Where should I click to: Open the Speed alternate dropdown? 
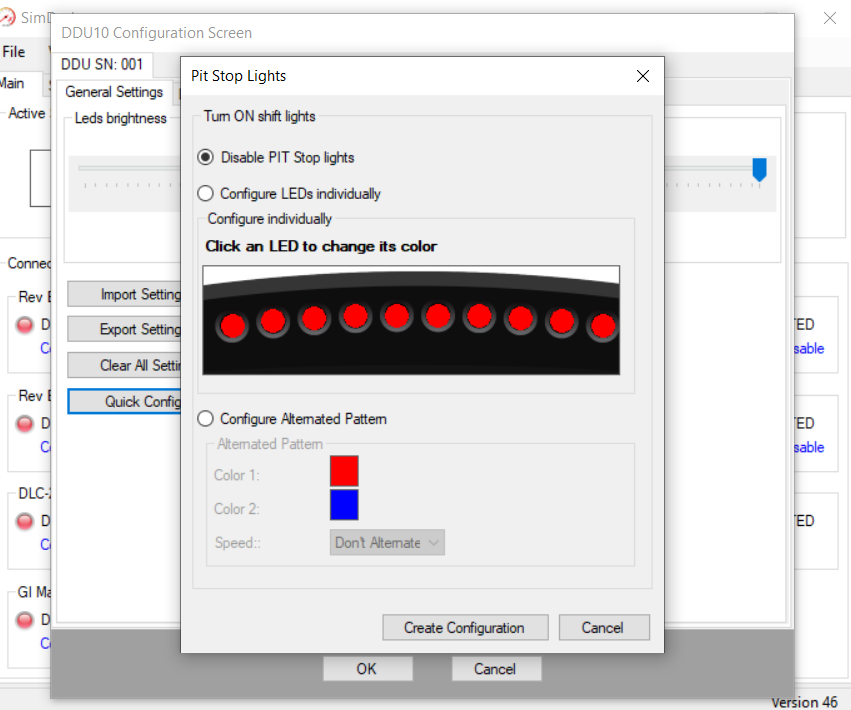coord(387,542)
